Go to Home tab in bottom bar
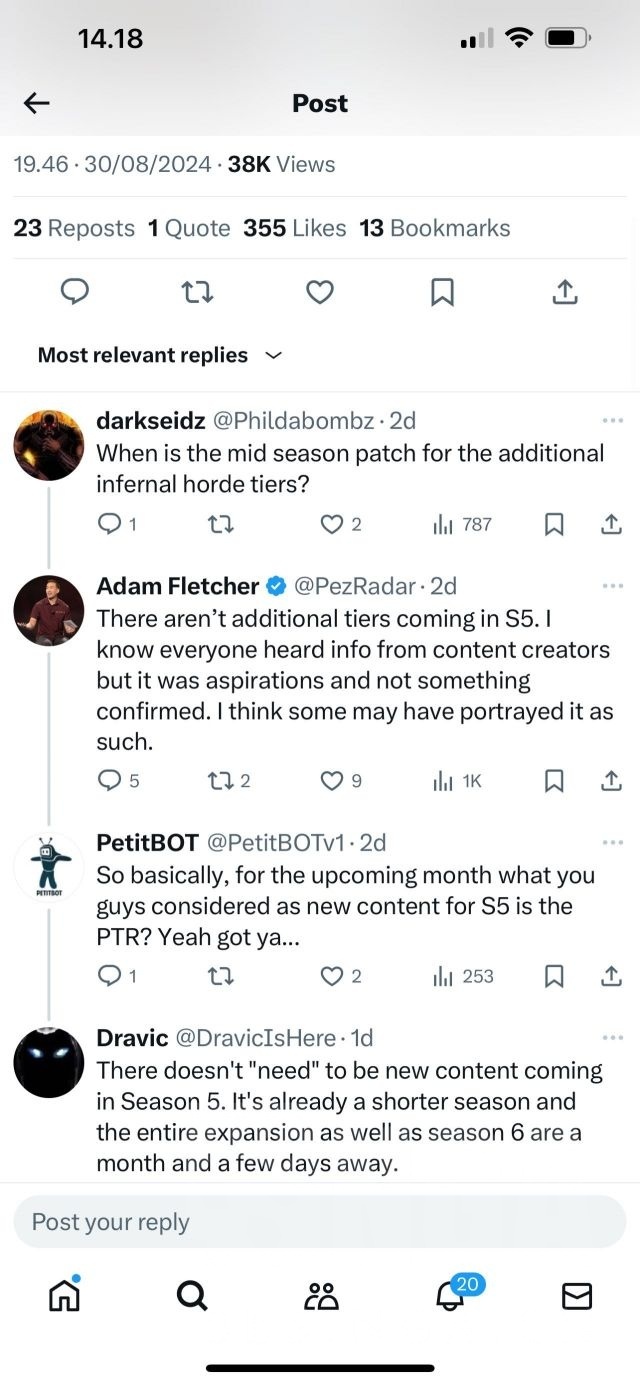Screen dimensions: 640x1384 coord(65,1295)
